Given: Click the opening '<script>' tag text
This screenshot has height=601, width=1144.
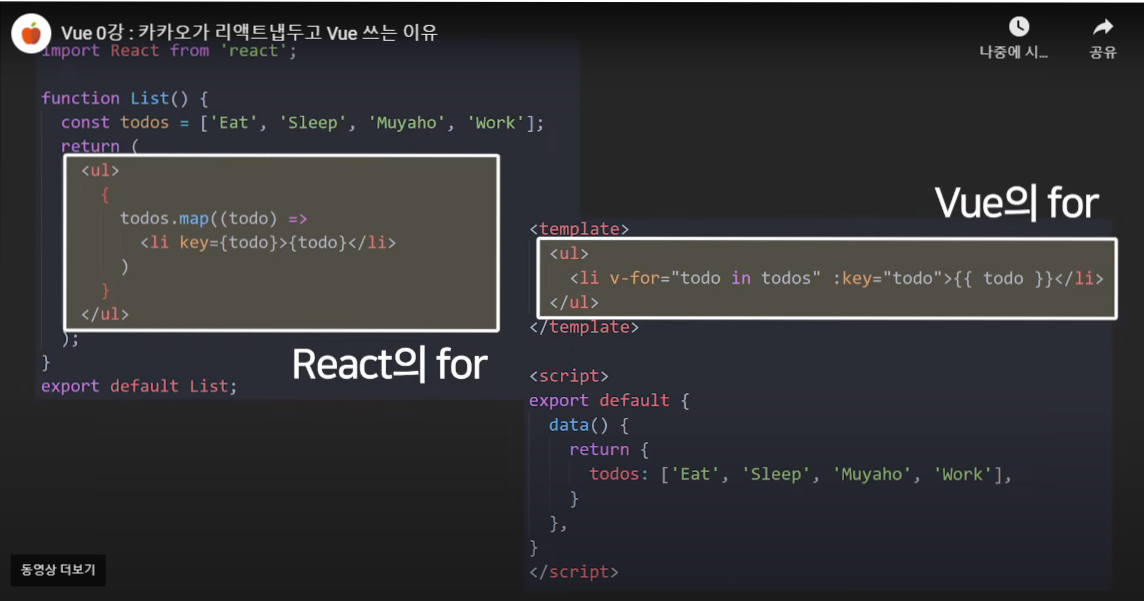Looking at the screenshot, I should [x=569, y=376].
